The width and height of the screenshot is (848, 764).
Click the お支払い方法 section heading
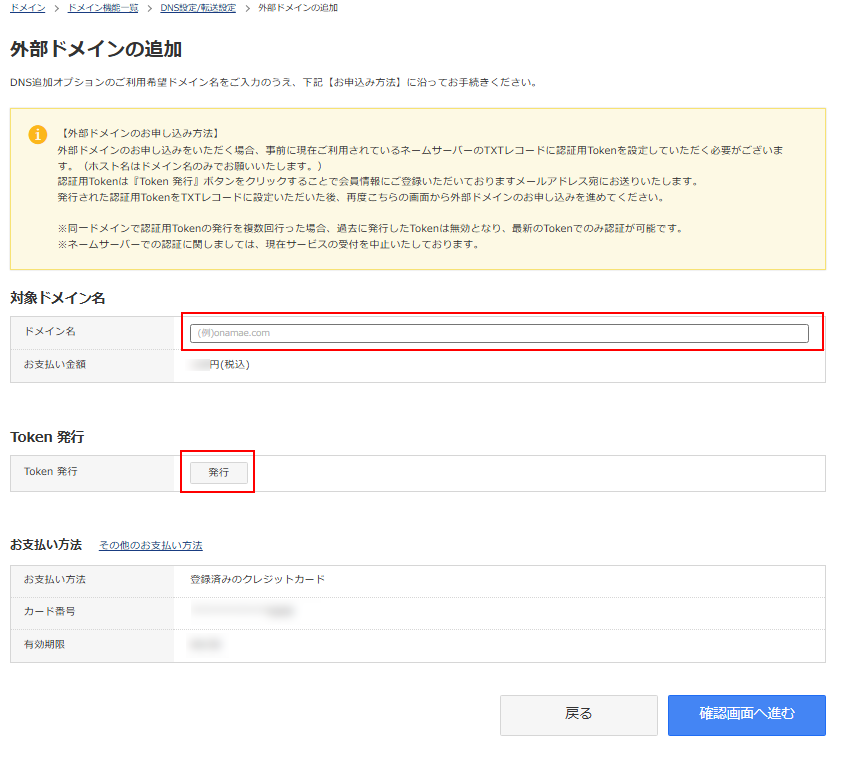point(46,545)
